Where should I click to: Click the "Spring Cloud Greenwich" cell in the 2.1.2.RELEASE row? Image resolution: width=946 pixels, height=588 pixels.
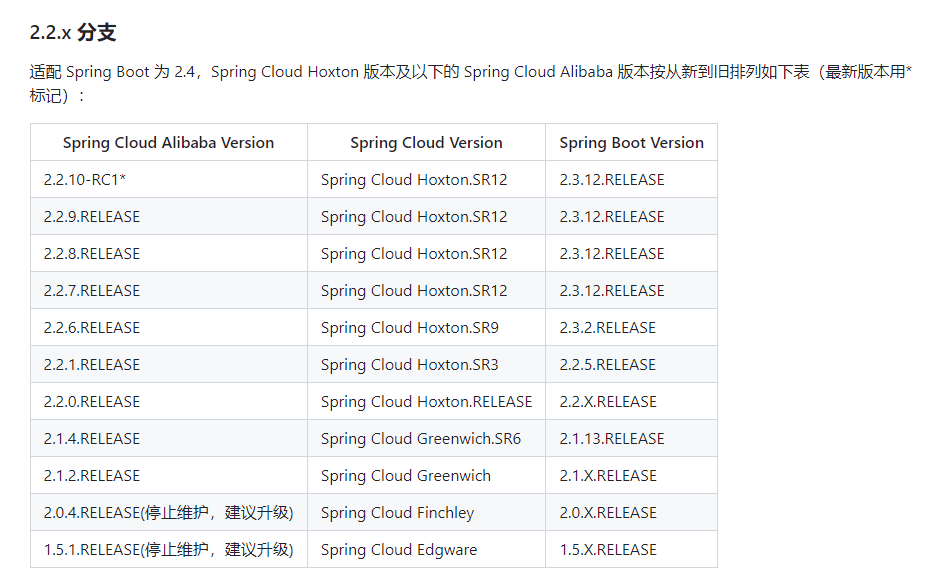pos(426,475)
